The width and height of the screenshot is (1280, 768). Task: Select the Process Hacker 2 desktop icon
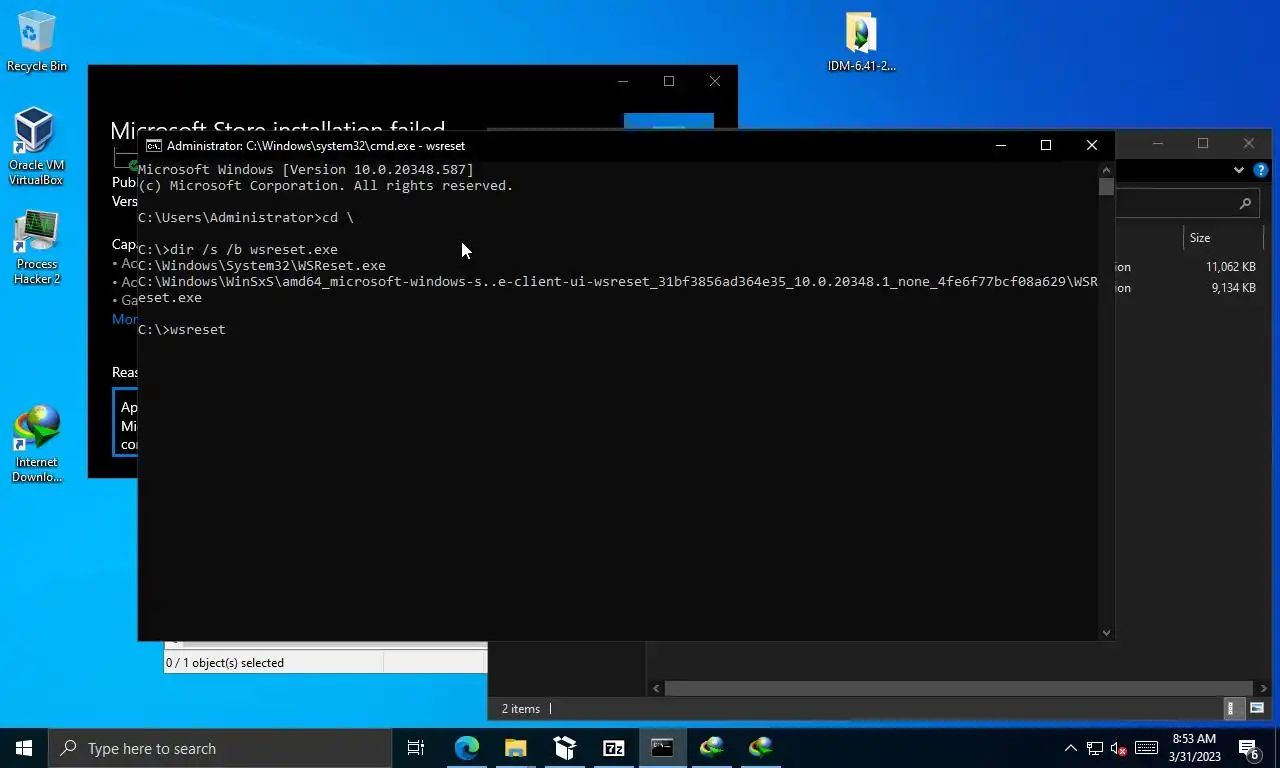point(37,247)
